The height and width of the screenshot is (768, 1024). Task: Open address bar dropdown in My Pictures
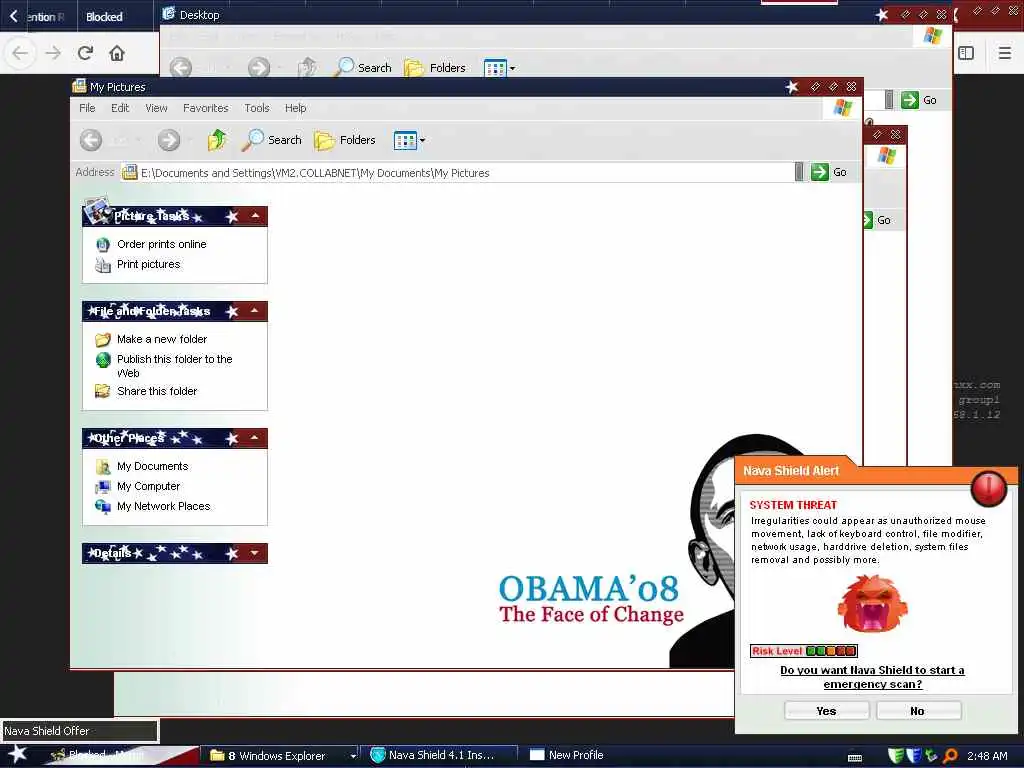(799, 172)
